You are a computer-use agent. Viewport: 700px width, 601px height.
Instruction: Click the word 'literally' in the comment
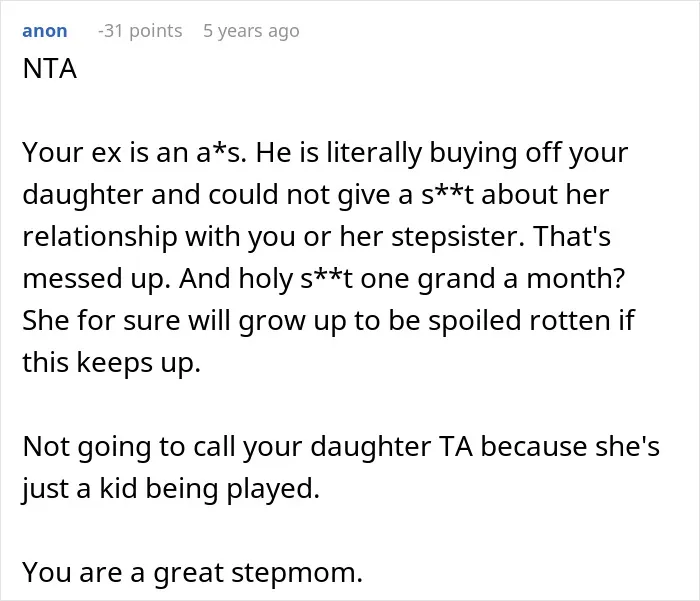374,153
